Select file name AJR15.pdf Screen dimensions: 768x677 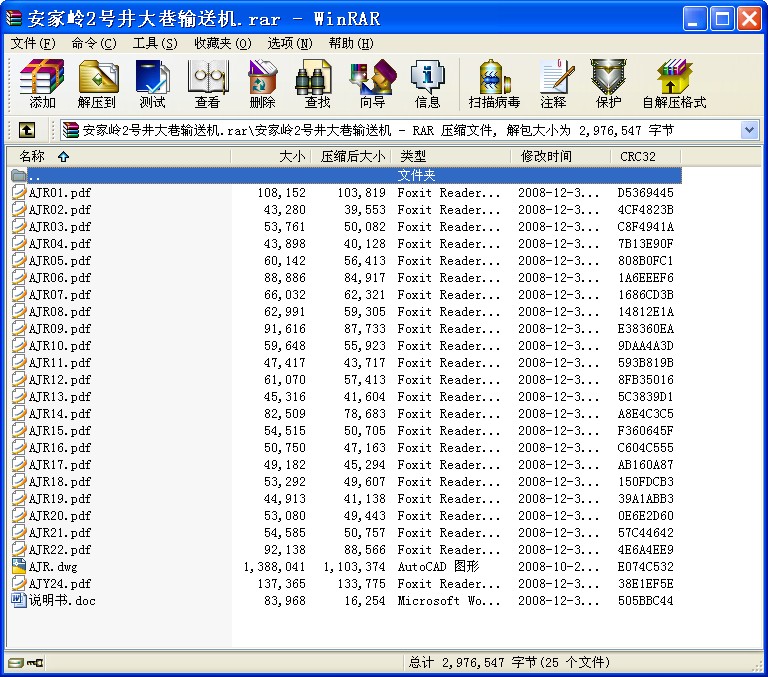pos(60,431)
